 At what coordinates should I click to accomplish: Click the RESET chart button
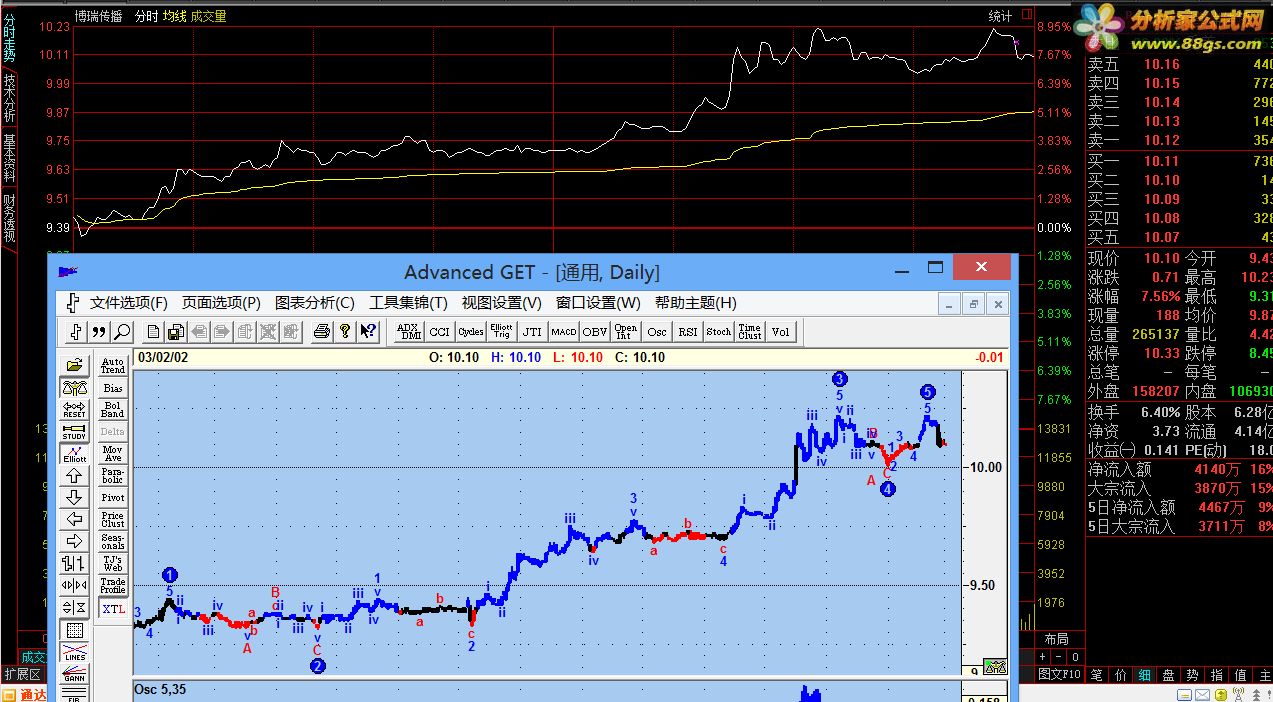(75, 410)
